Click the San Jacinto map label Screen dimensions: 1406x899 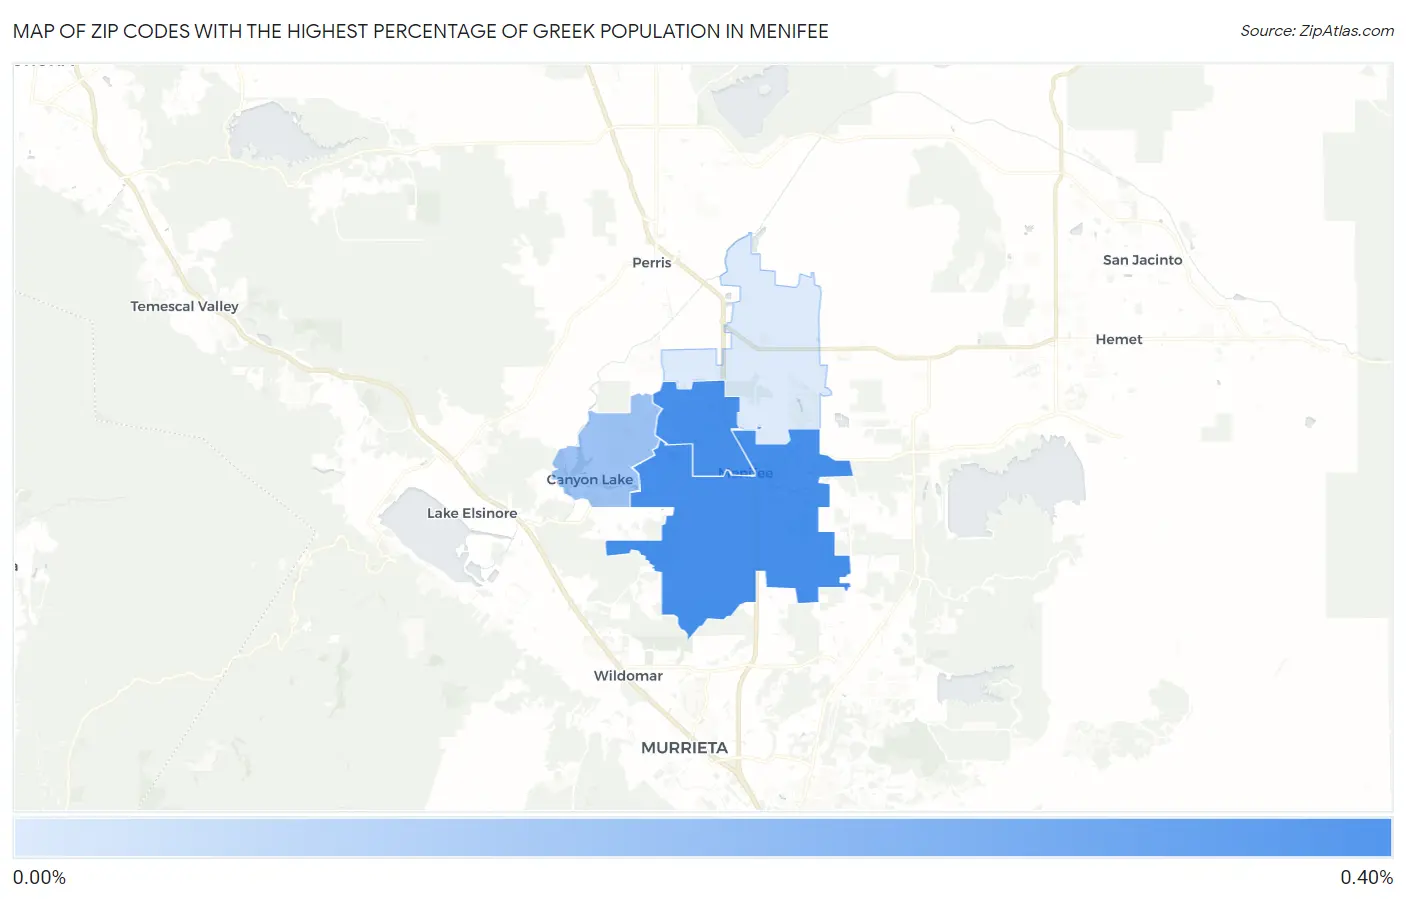[x=1142, y=259]
